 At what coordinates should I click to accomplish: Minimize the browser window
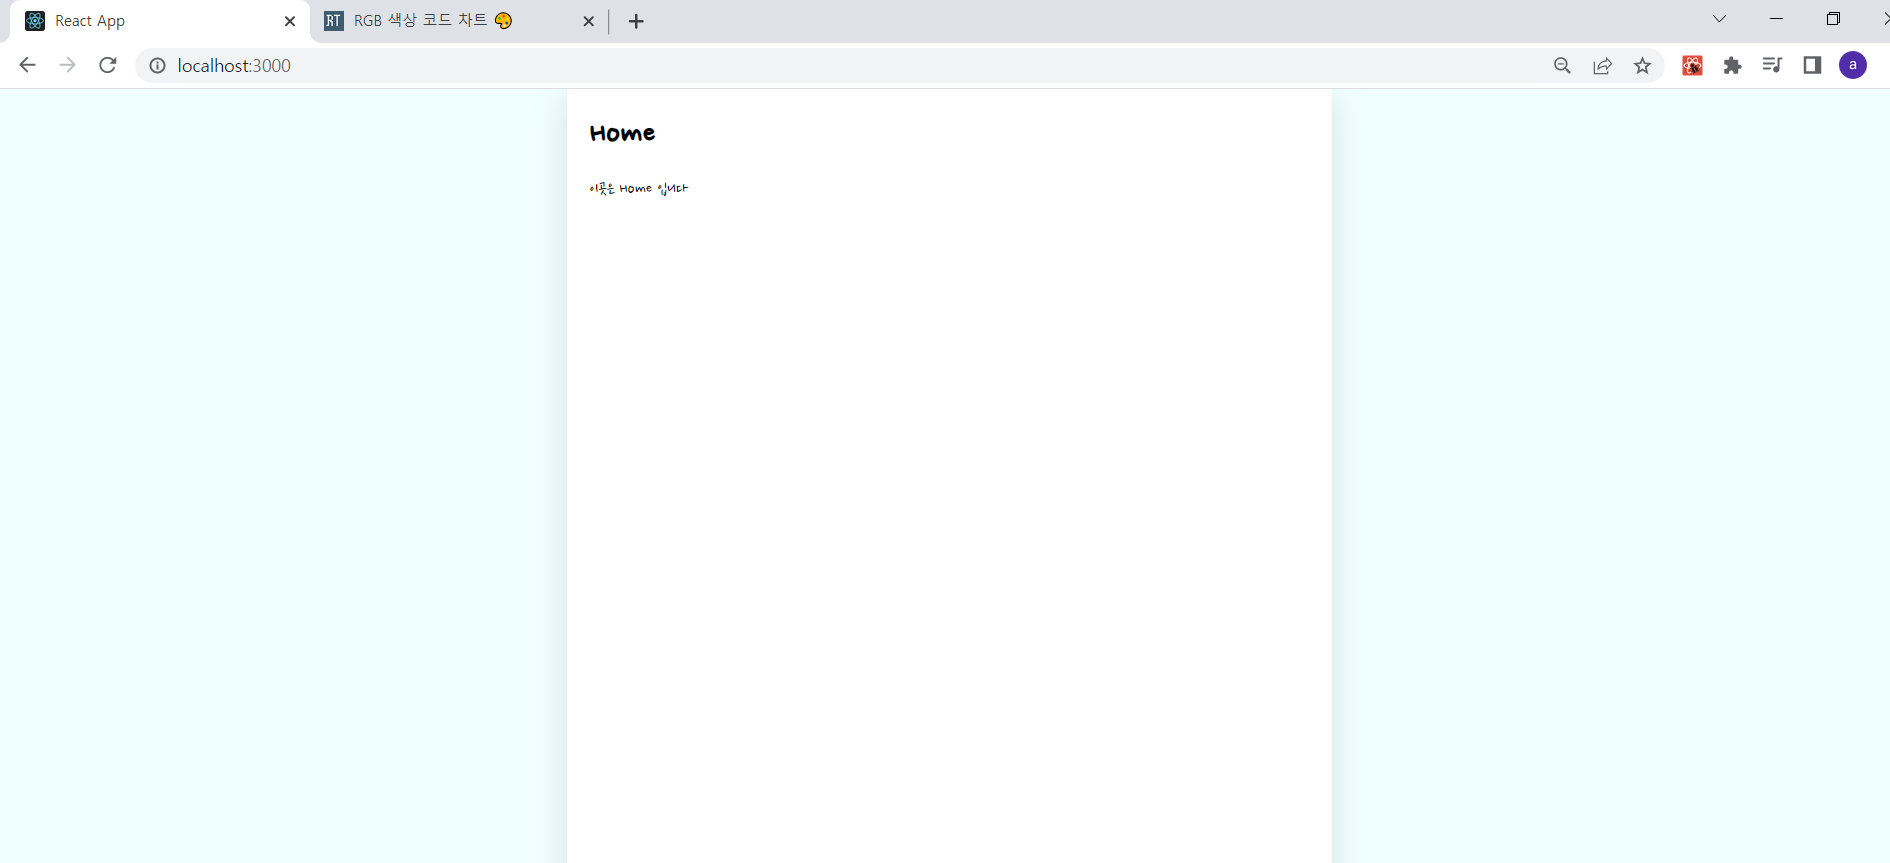point(1776,19)
